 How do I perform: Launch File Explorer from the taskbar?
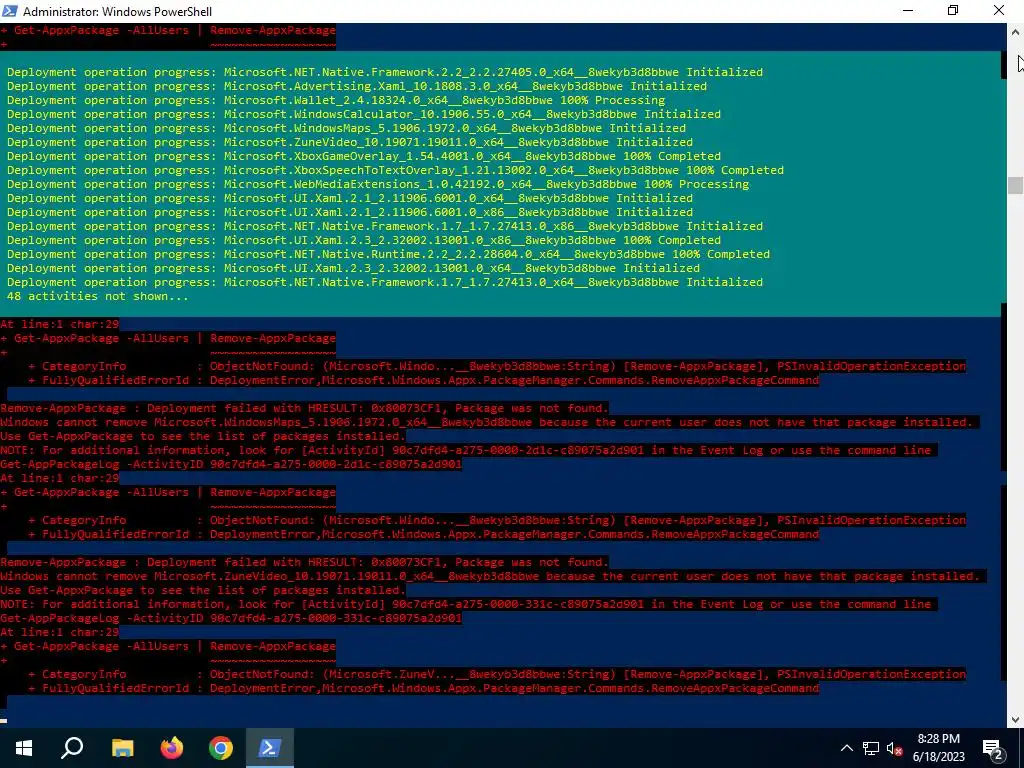click(122, 748)
